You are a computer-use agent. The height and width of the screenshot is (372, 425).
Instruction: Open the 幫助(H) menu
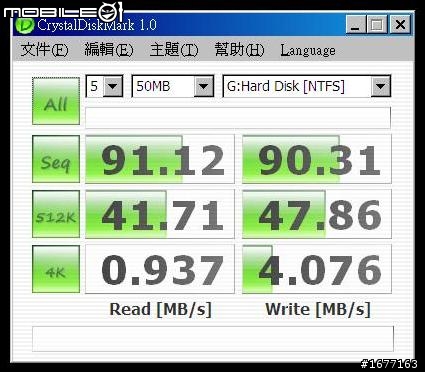(x=239, y=50)
